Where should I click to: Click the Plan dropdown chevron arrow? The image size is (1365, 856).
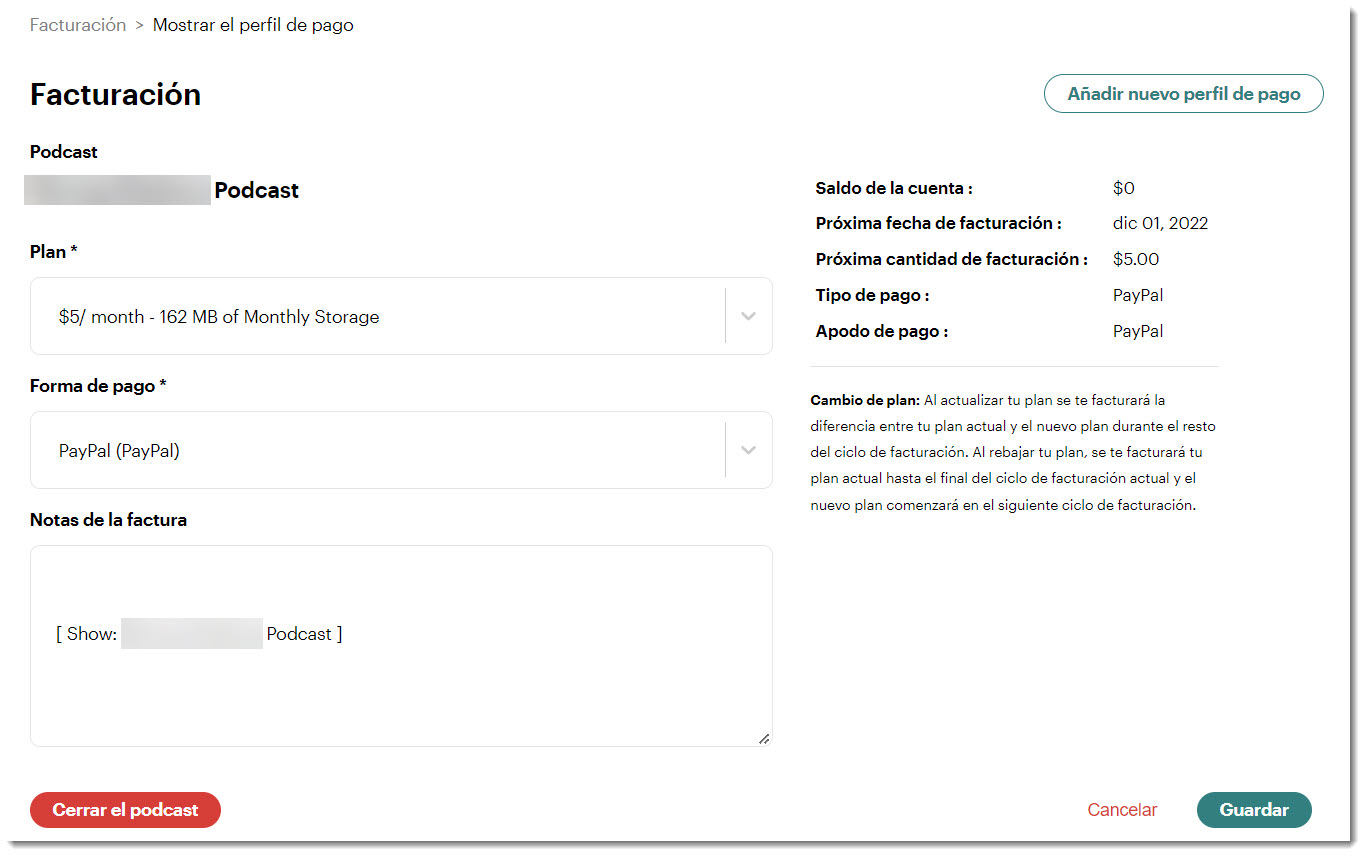pyautogui.click(x=748, y=316)
